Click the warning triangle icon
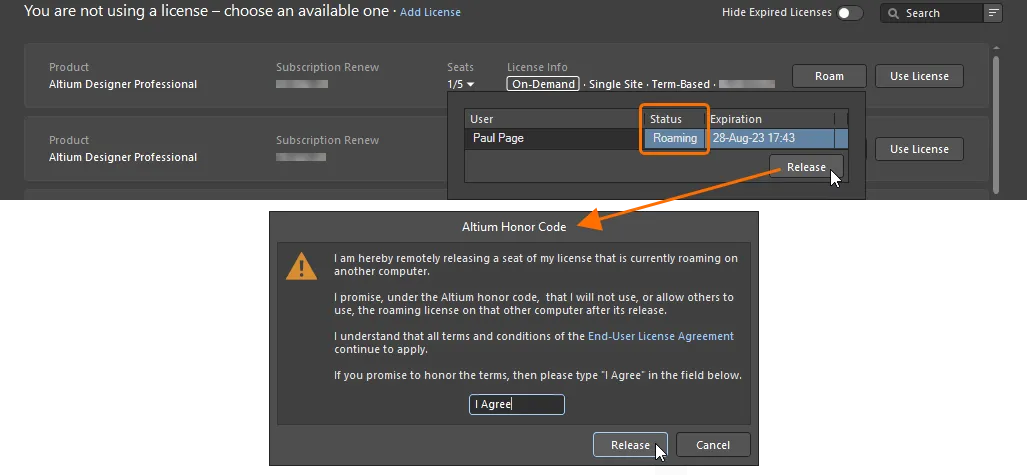The width and height of the screenshot is (1027, 475). click(301, 267)
